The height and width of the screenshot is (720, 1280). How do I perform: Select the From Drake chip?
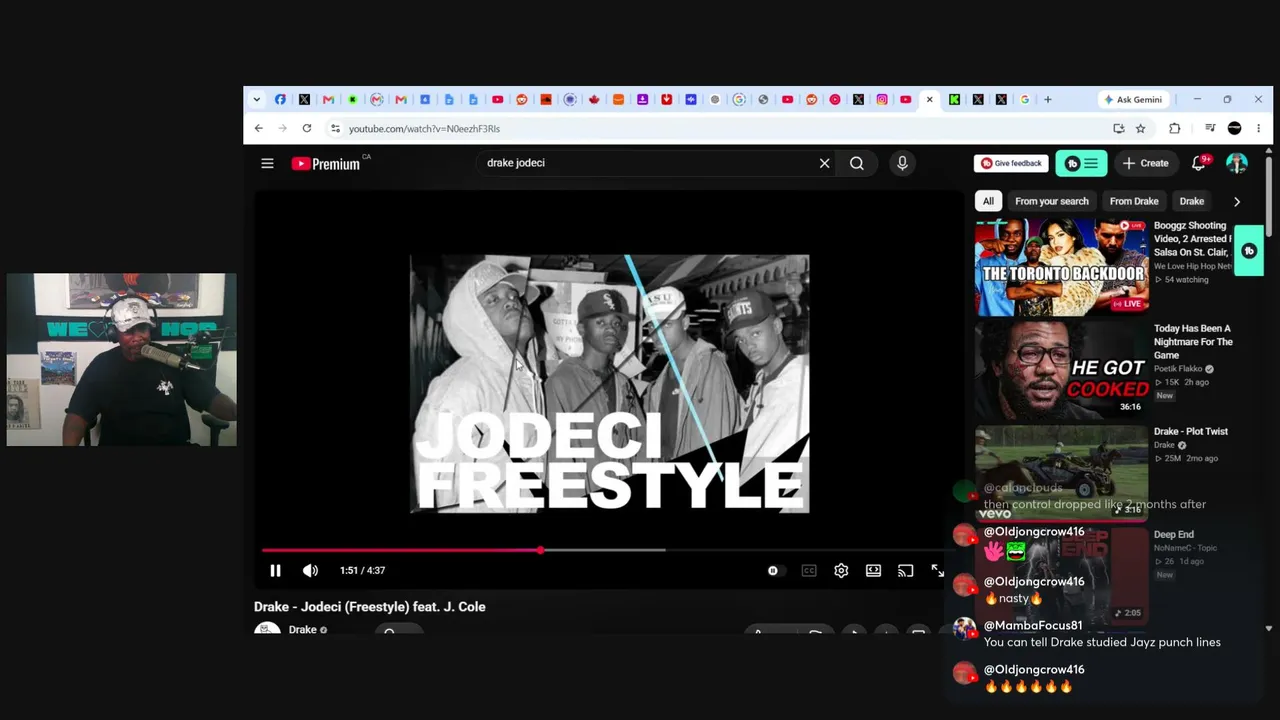pos(1134,201)
